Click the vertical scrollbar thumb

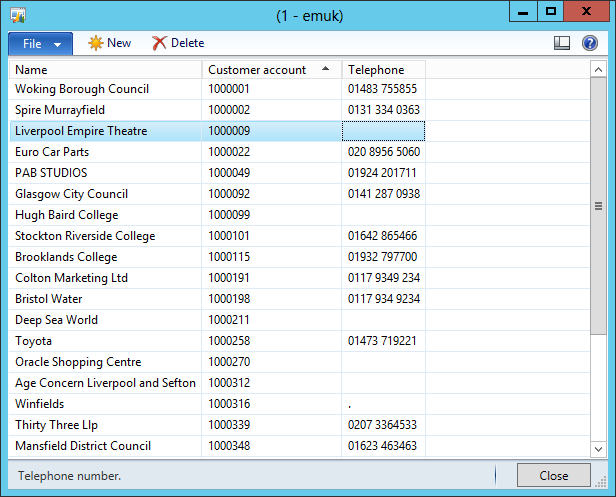tap(598, 206)
